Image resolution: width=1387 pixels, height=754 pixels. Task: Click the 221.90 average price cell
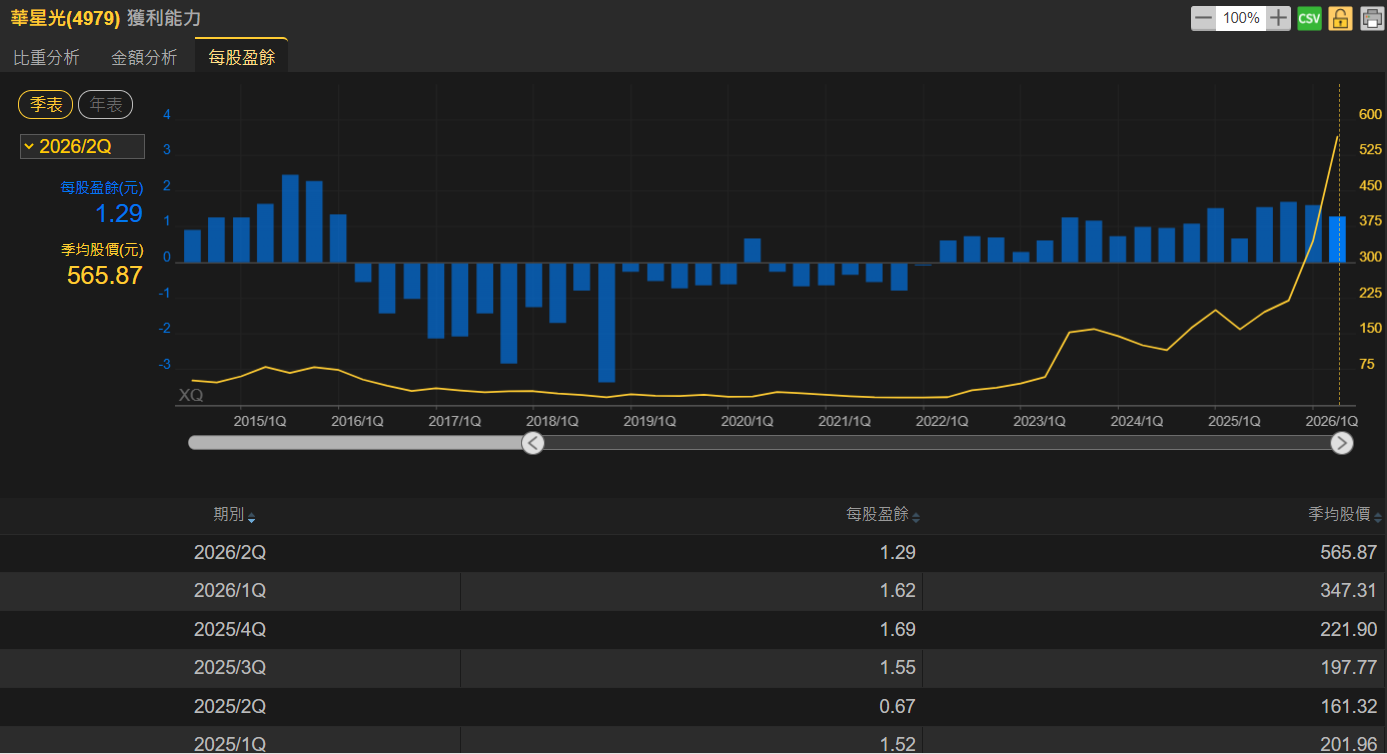click(x=1348, y=630)
